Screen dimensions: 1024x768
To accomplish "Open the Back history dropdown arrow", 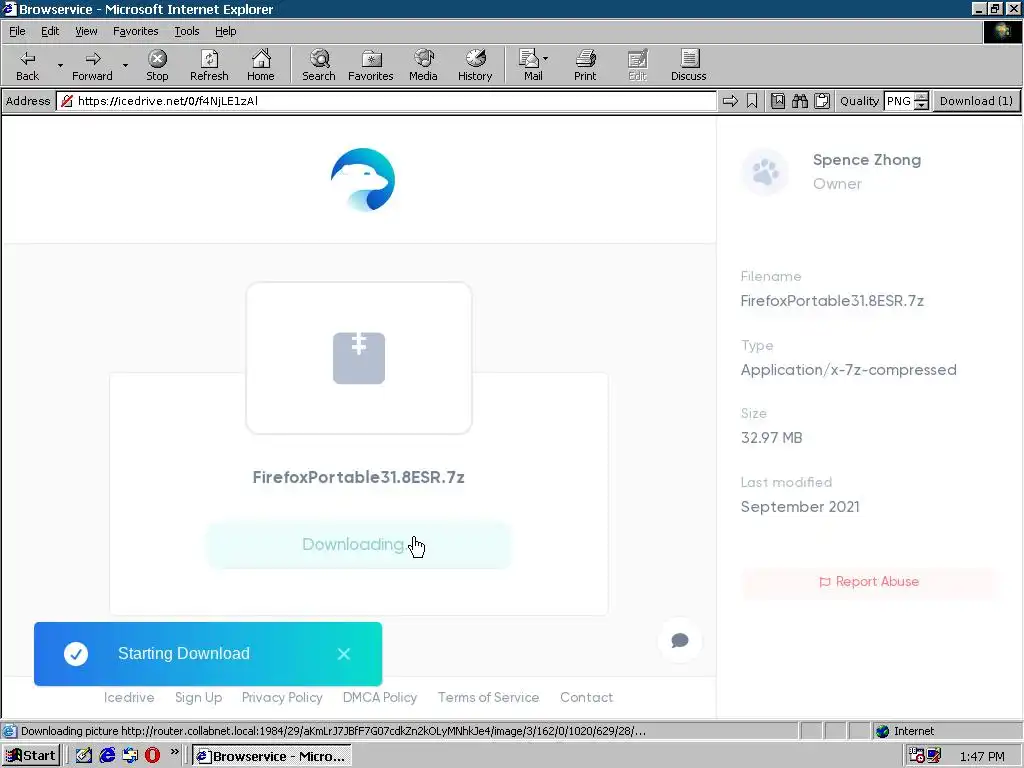I will (x=60, y=65).
